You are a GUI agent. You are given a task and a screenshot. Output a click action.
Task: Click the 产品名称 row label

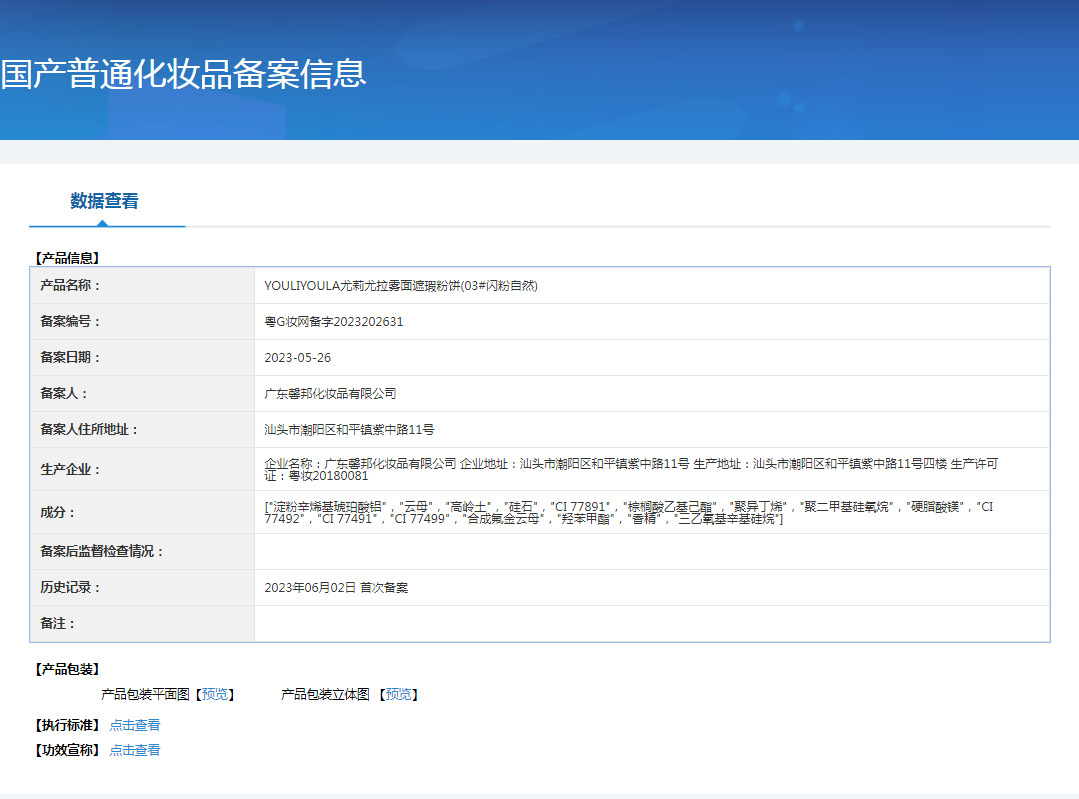pyautogui.click(x=70, y=286)
